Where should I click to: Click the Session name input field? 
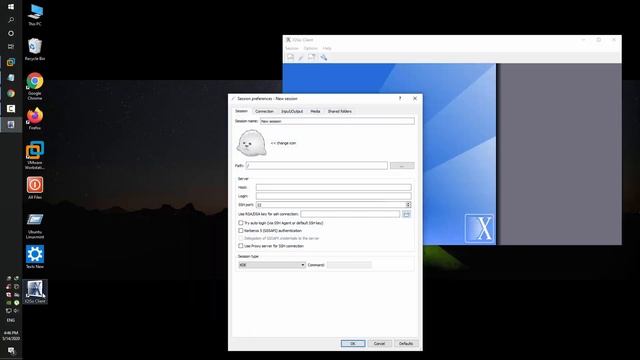click(x=337, y=121)
